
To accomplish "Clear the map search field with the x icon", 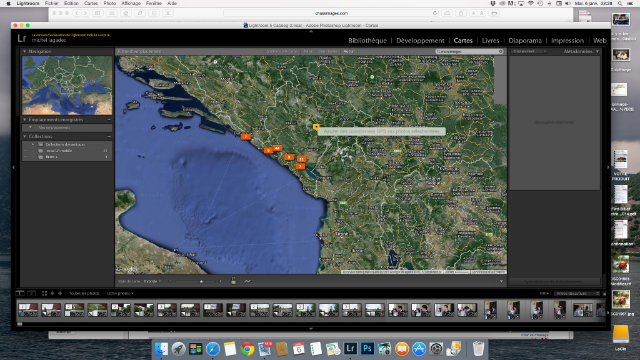I will click(500, 51).
